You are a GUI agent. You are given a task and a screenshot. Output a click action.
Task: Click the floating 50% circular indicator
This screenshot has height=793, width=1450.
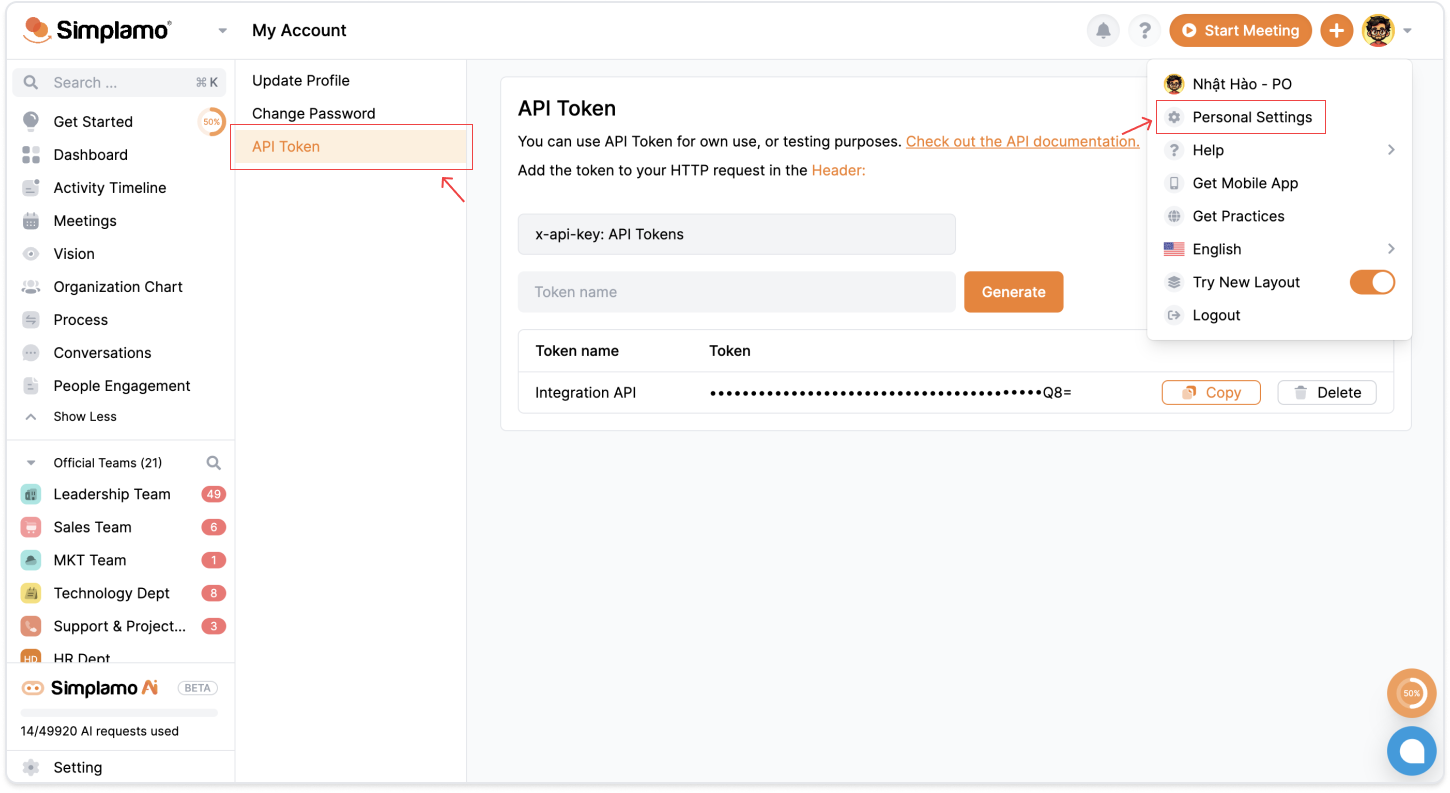pos(1411,693)
